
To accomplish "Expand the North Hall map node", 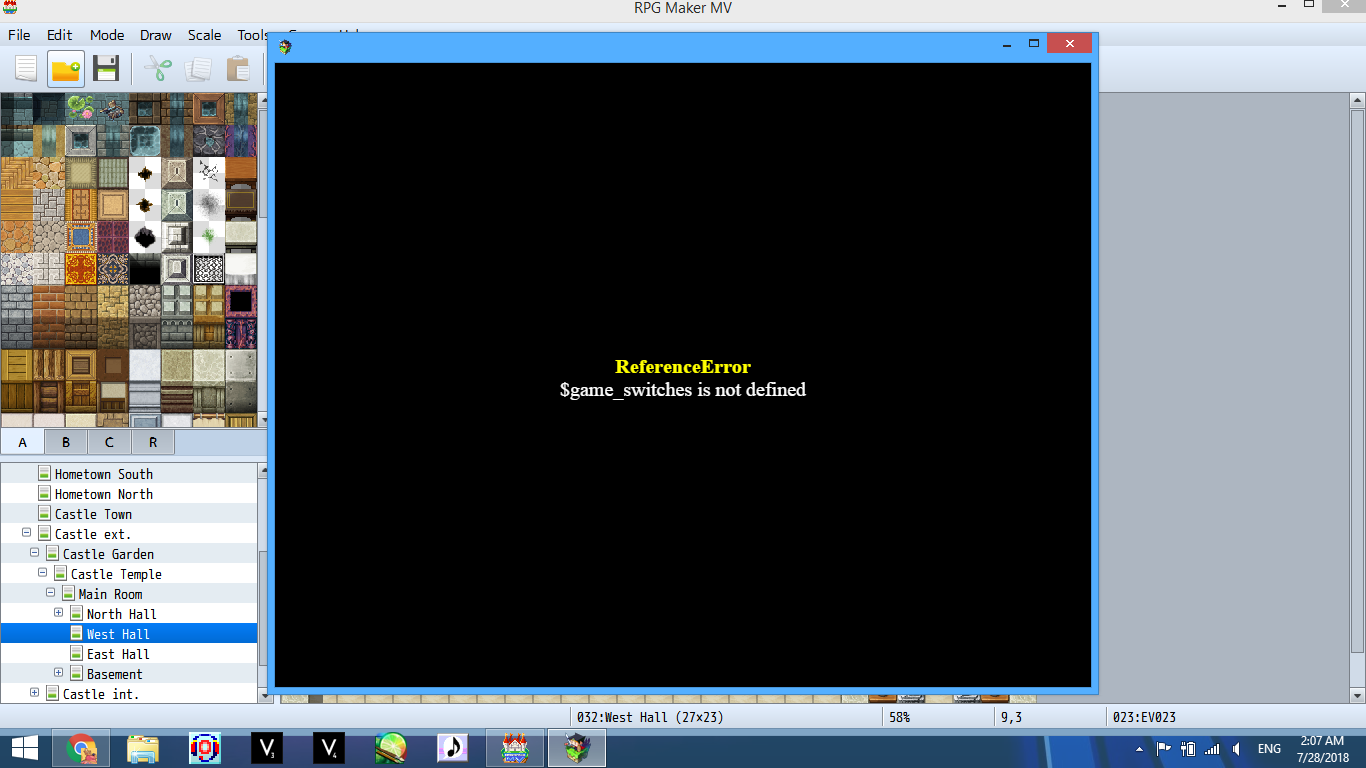I will coord(59,613).
